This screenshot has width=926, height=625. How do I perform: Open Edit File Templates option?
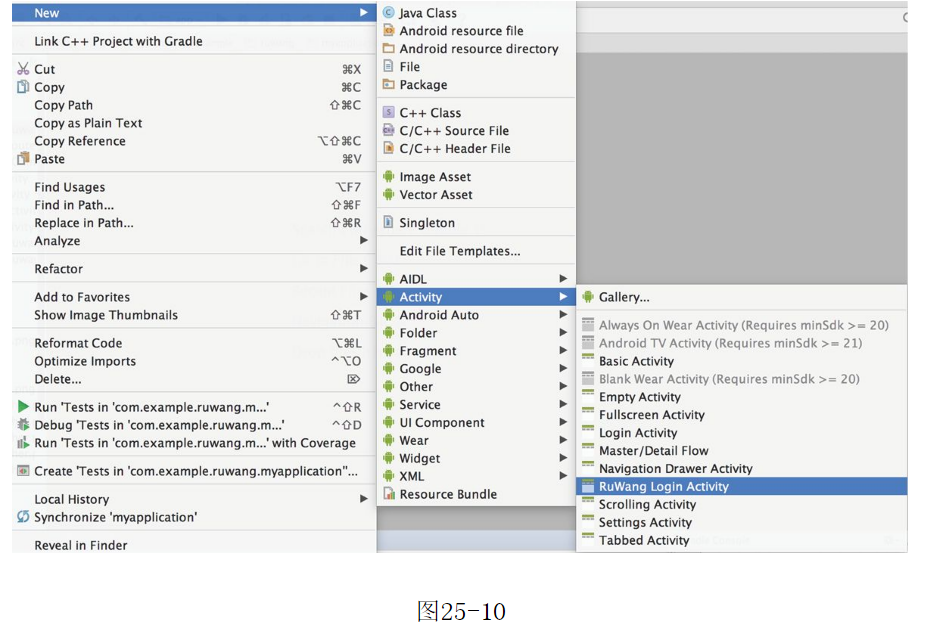point(459,251)
